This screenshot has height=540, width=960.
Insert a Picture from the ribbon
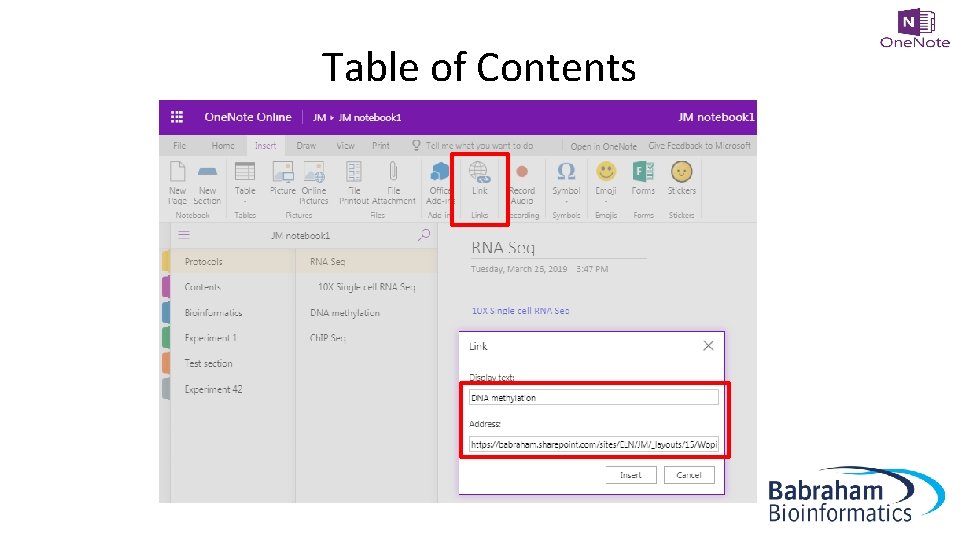[283, 179]
